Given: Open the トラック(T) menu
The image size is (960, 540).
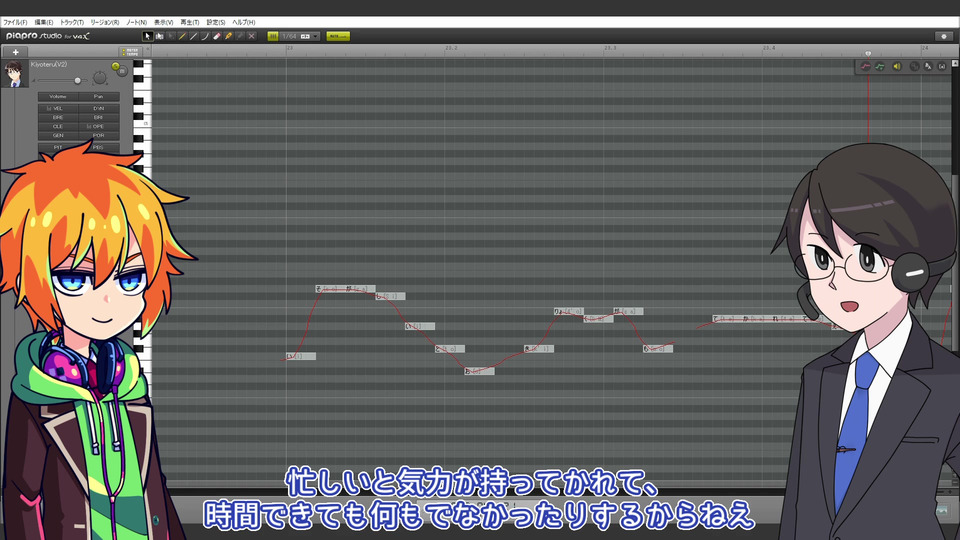Looking at the screenshot, I should (x=72, y=22).
